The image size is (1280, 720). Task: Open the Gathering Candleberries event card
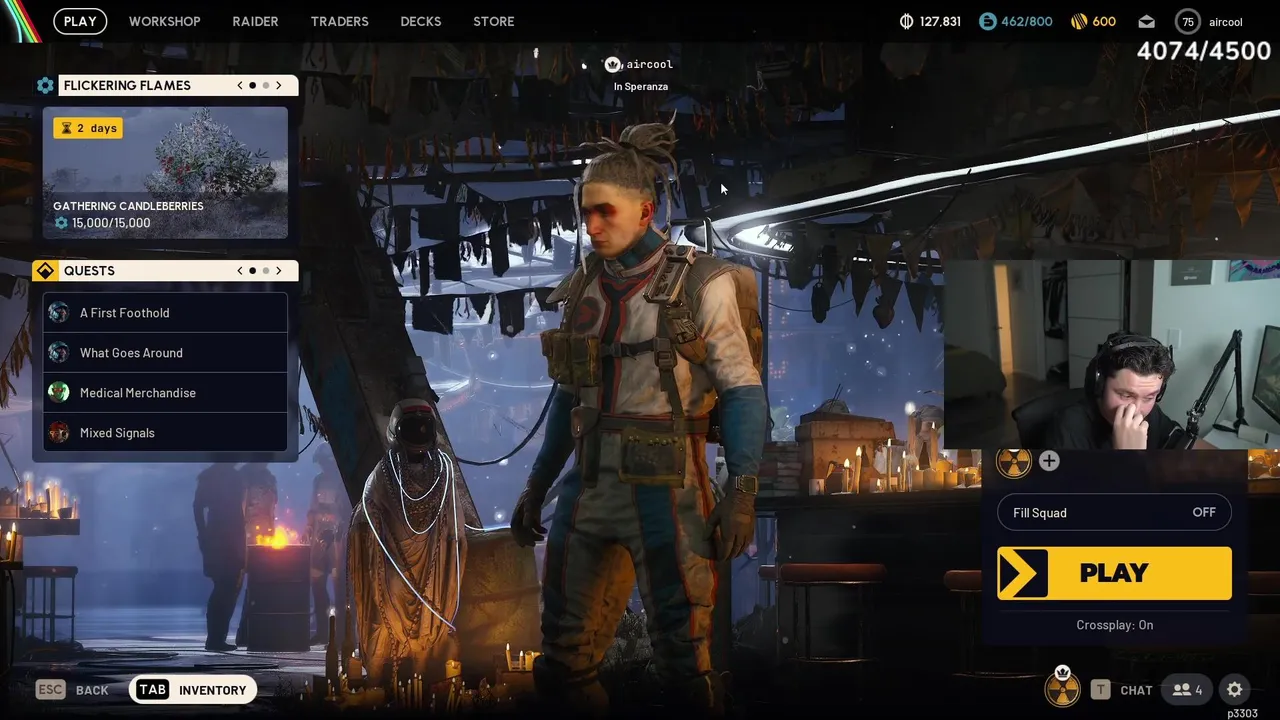point(165,172)
